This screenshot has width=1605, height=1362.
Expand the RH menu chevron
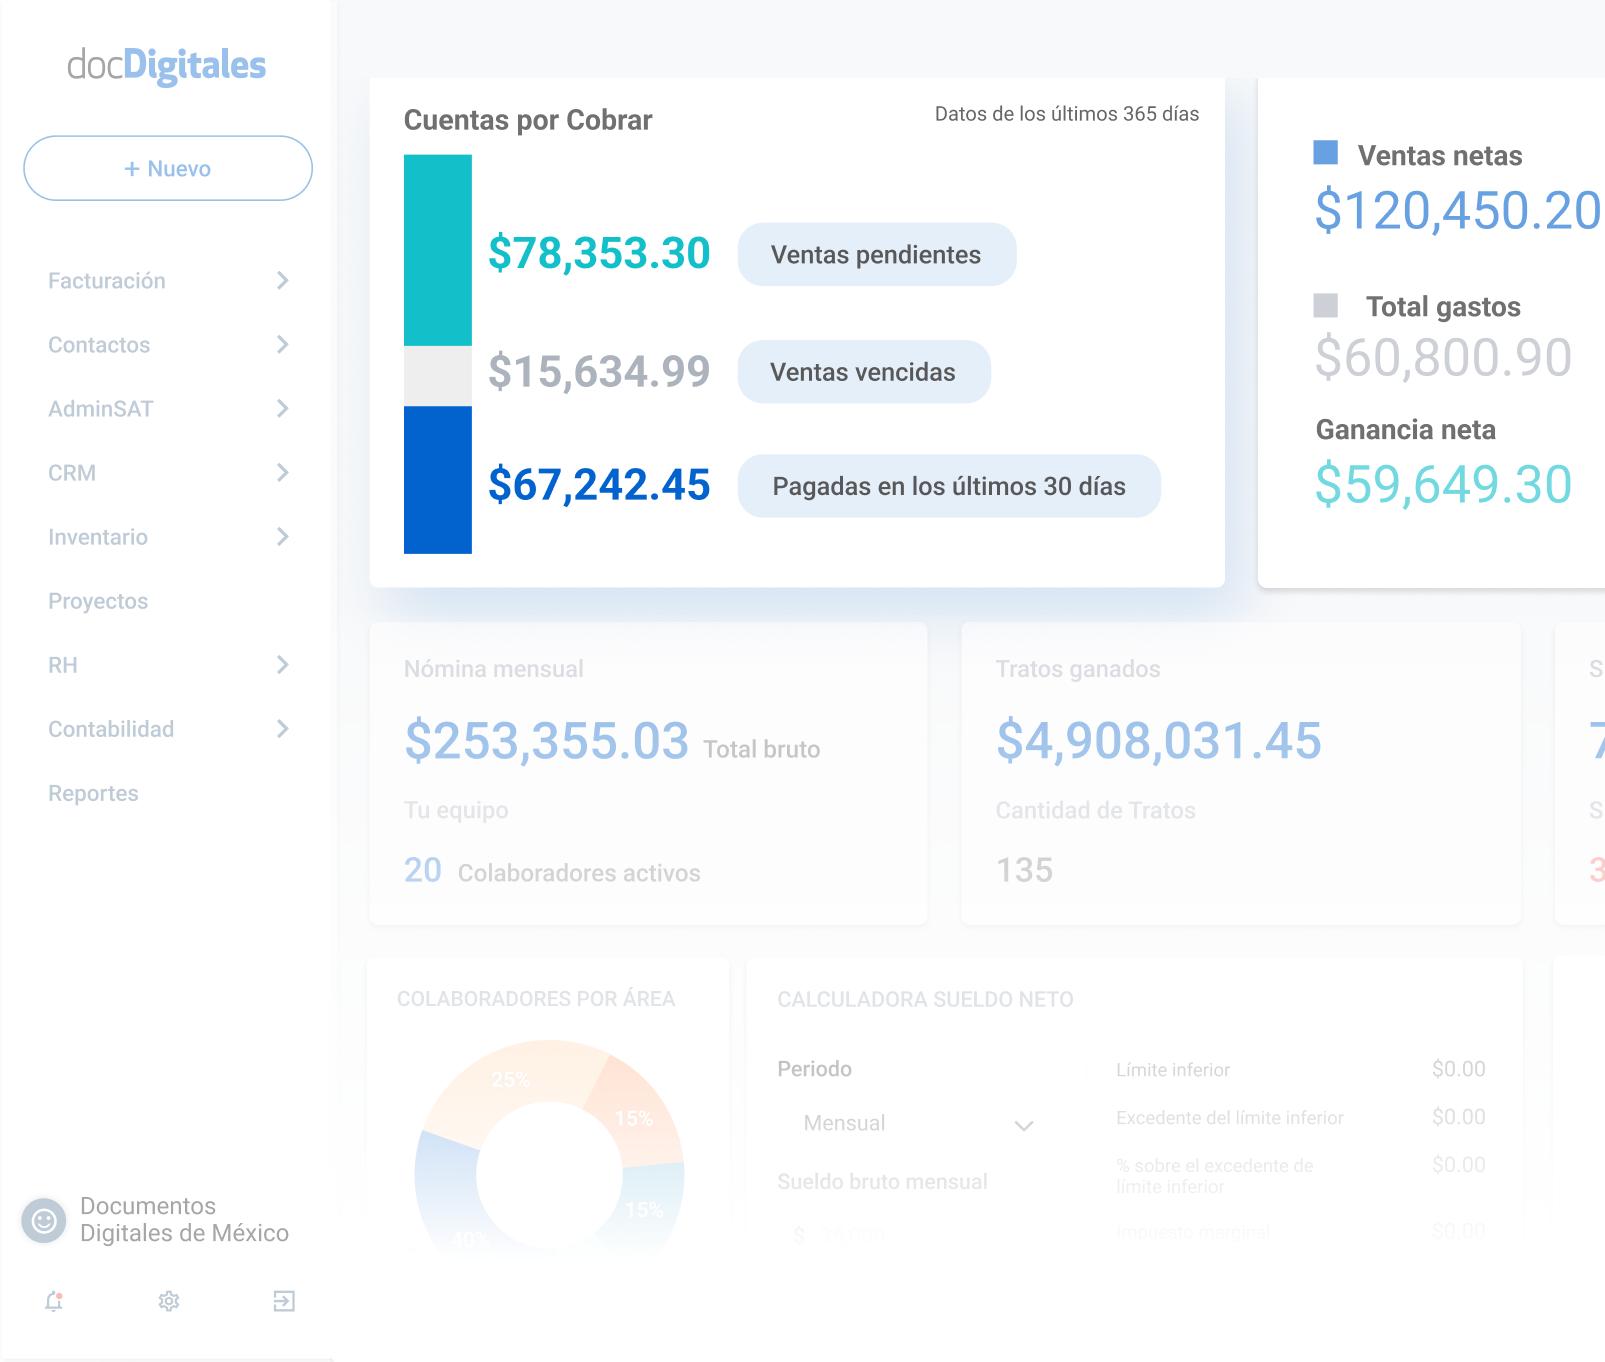coord(283,665)
